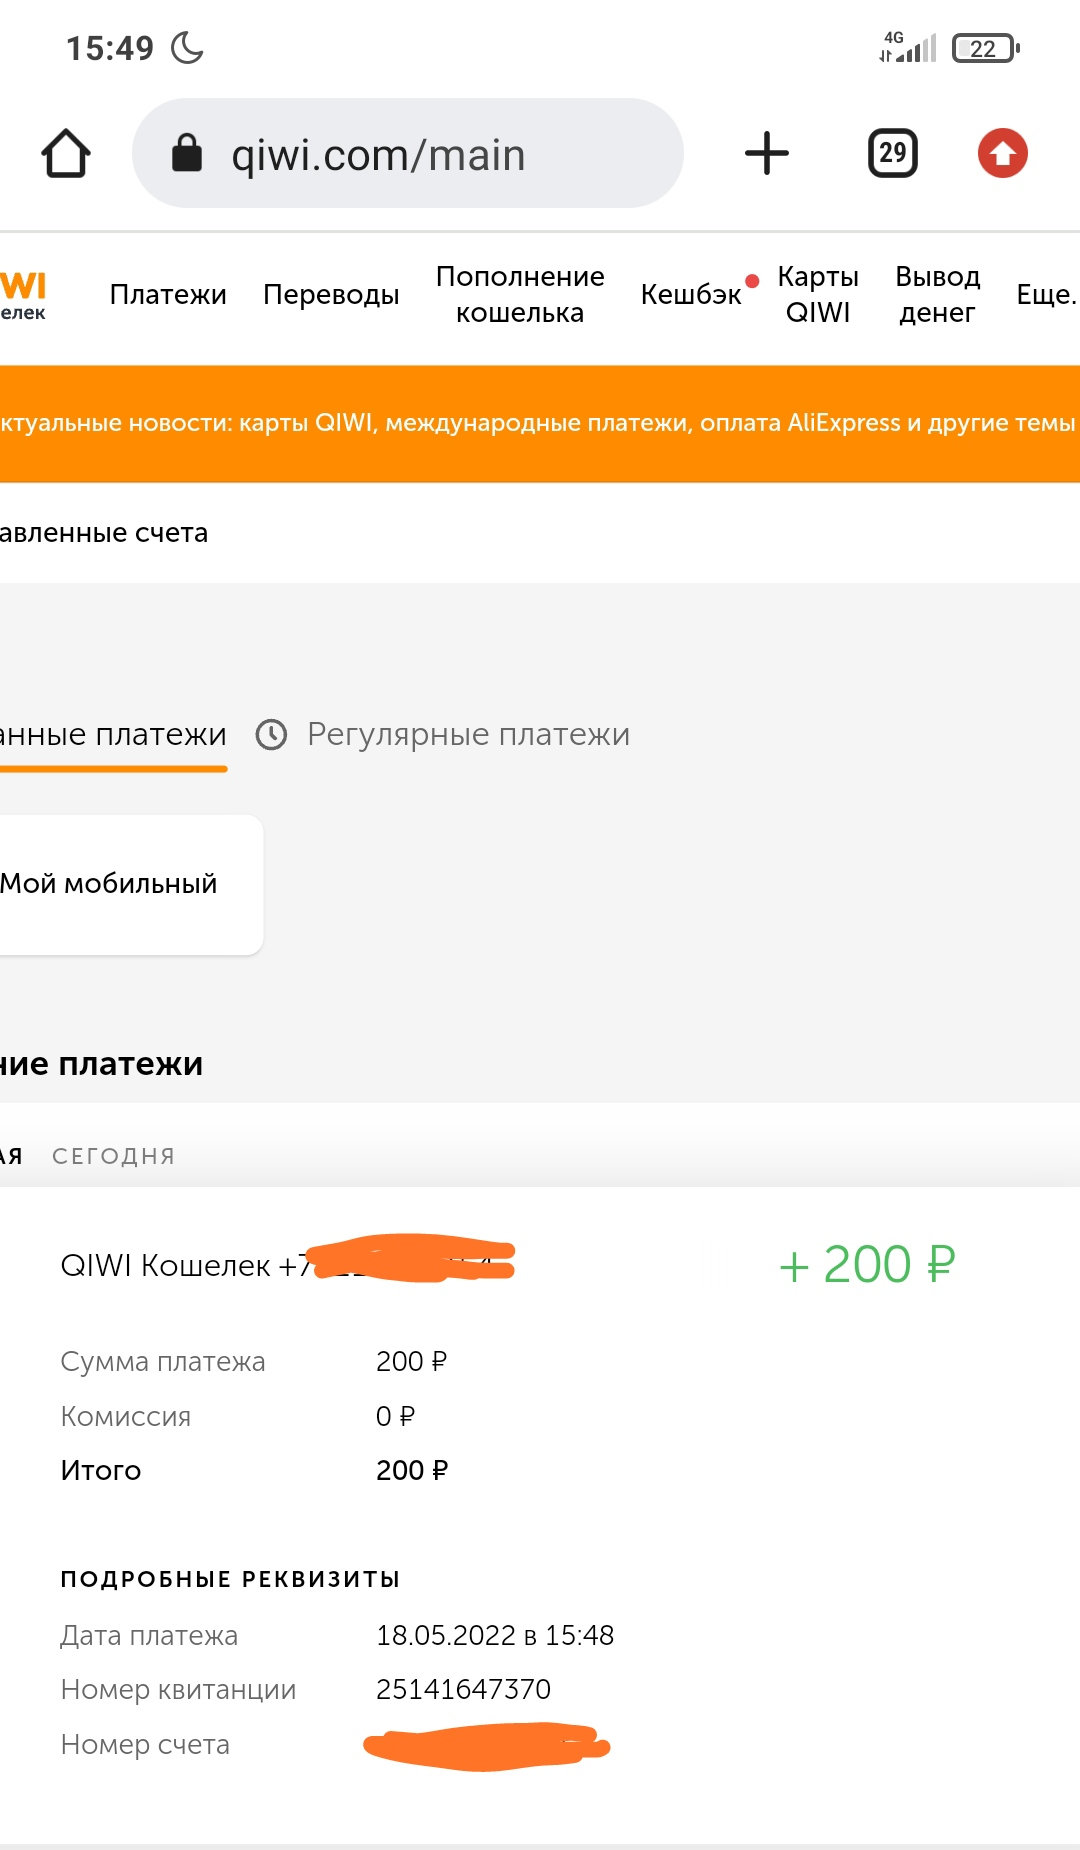
Task: Tap the browser home icon
Action: coord(66,153)
